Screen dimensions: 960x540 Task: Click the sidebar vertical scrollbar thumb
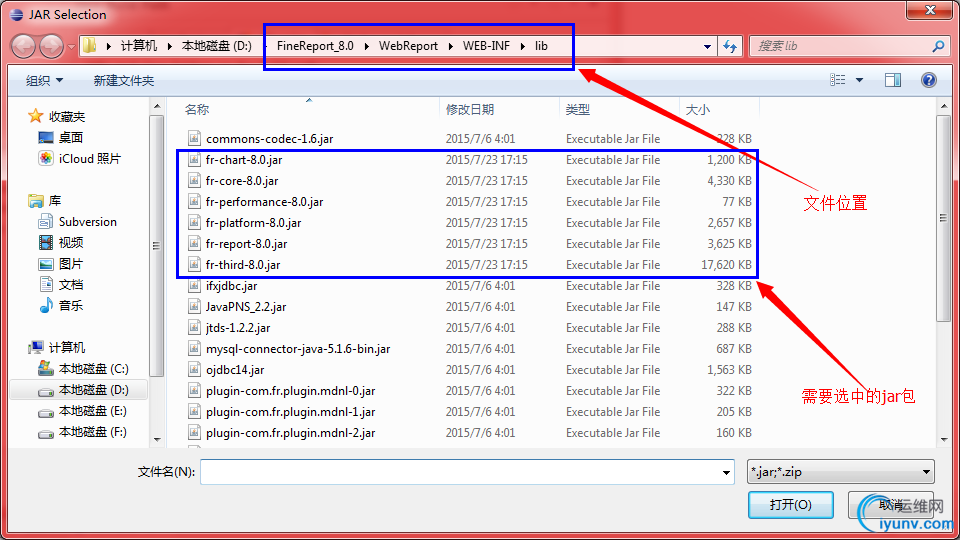tap(156, 245)
